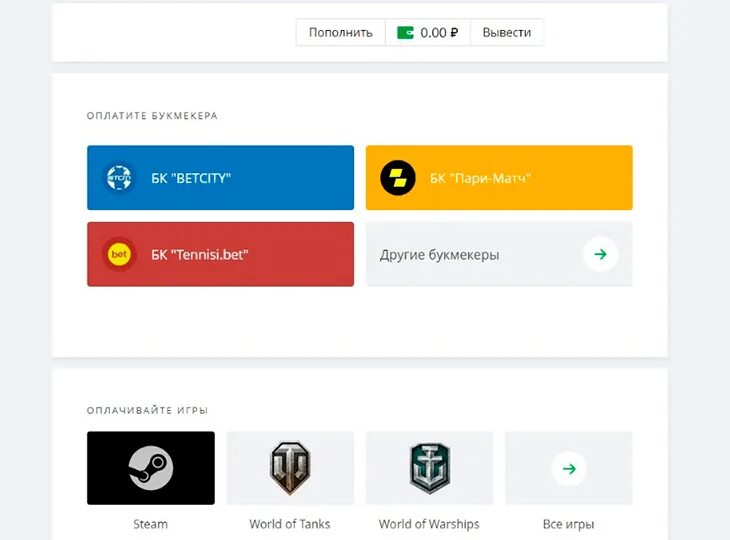Screen dimensions: 730x540
Task: Select the World of Tanks logo
Action: [290, 468]
